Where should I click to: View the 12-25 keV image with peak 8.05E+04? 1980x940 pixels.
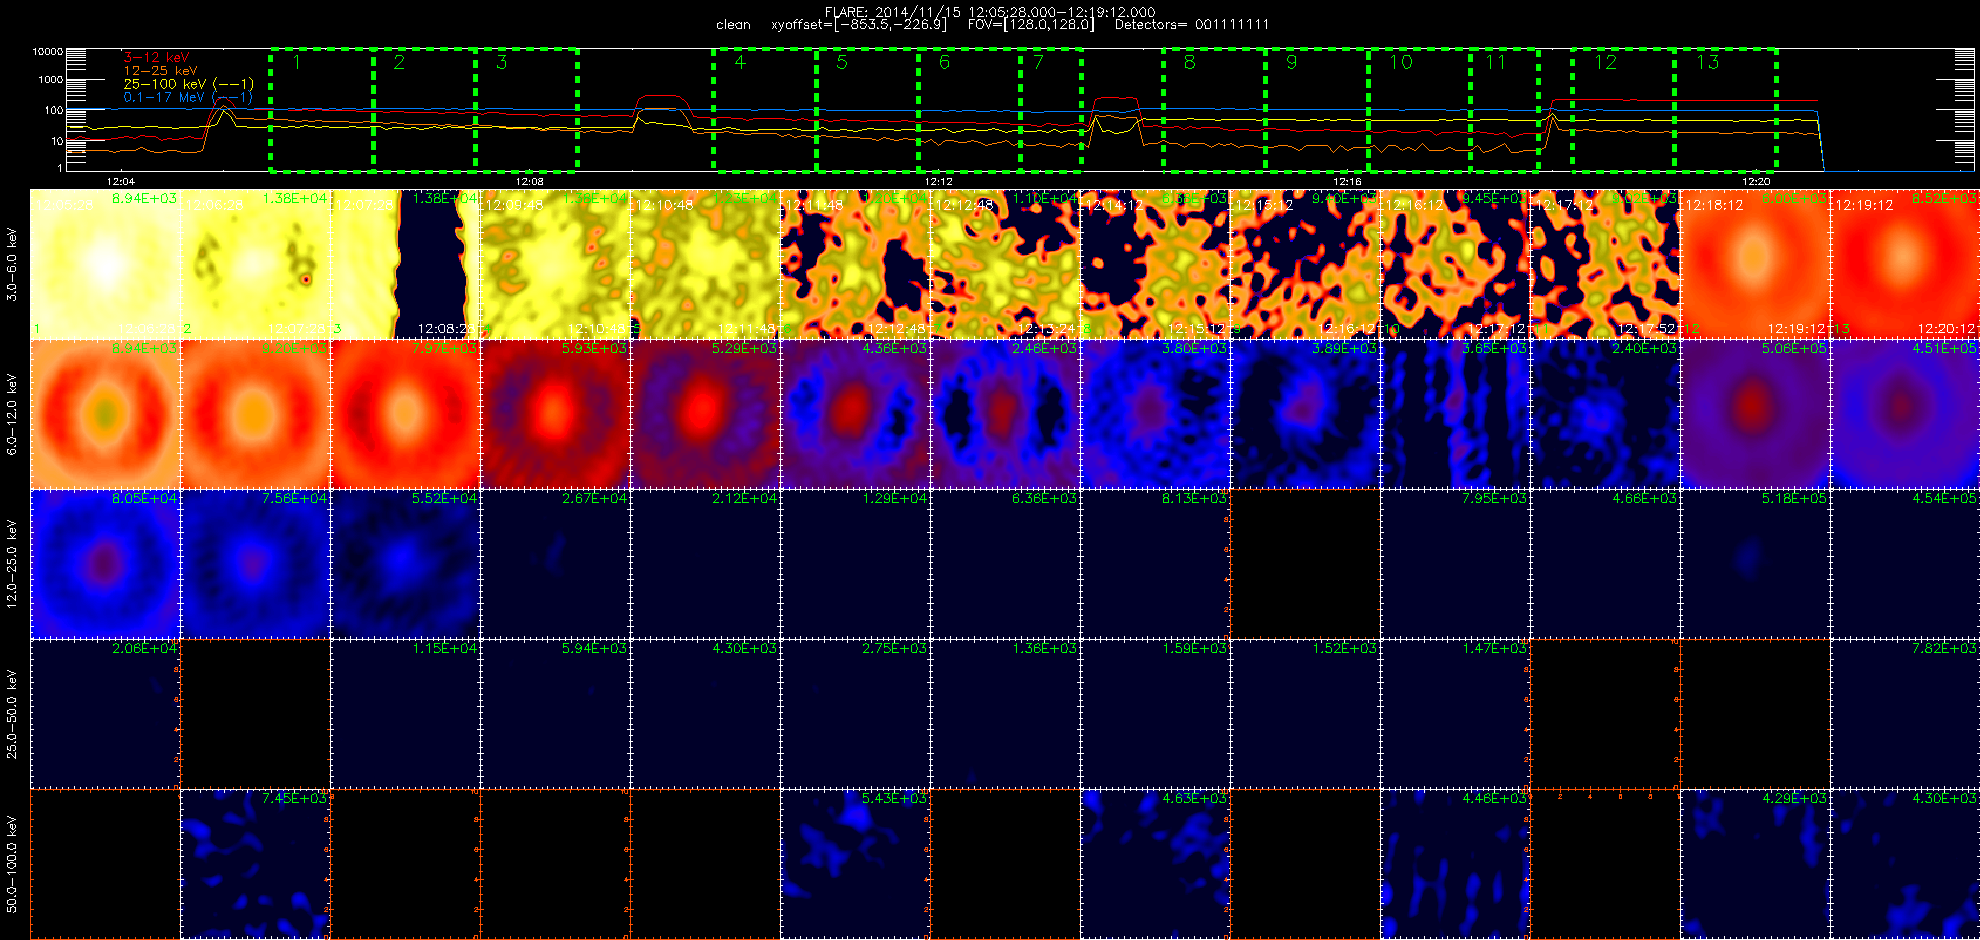tap(105, 564)
